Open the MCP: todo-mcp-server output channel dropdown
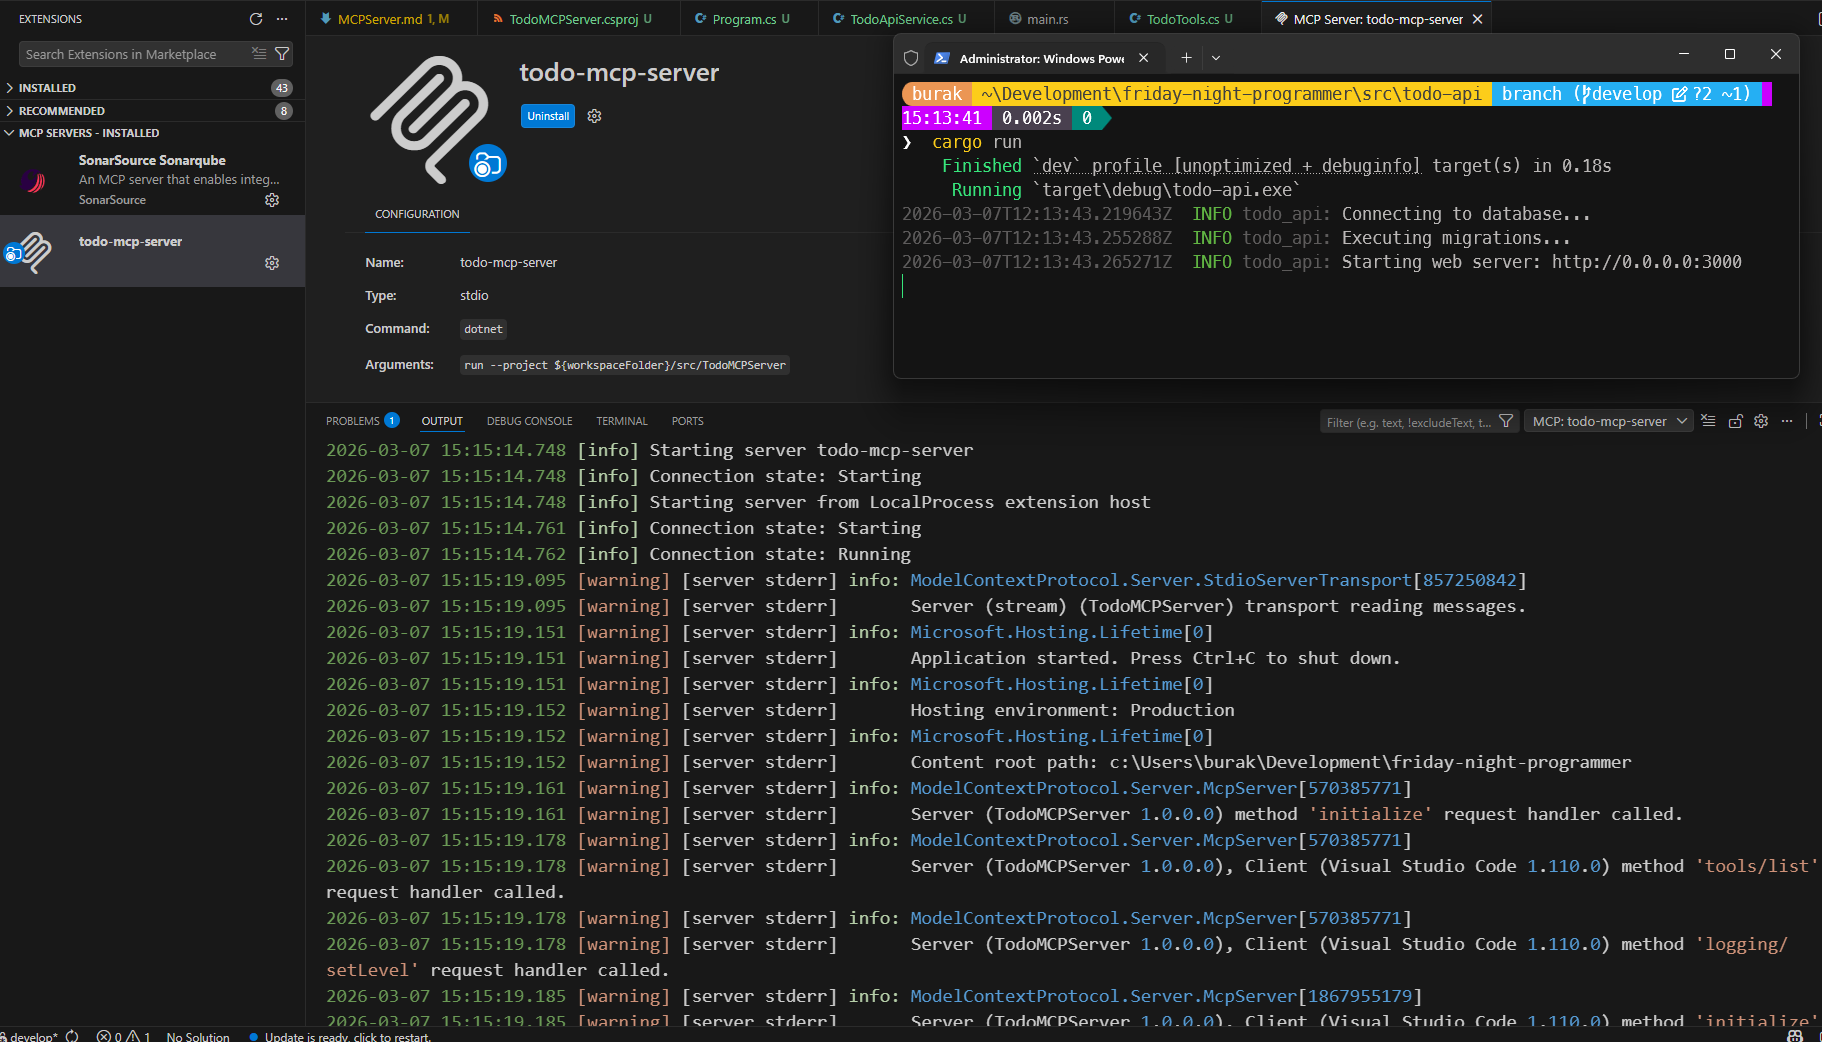Image resolution: width=1822 pixels, height=1042 pixels. coord(1608,421)
